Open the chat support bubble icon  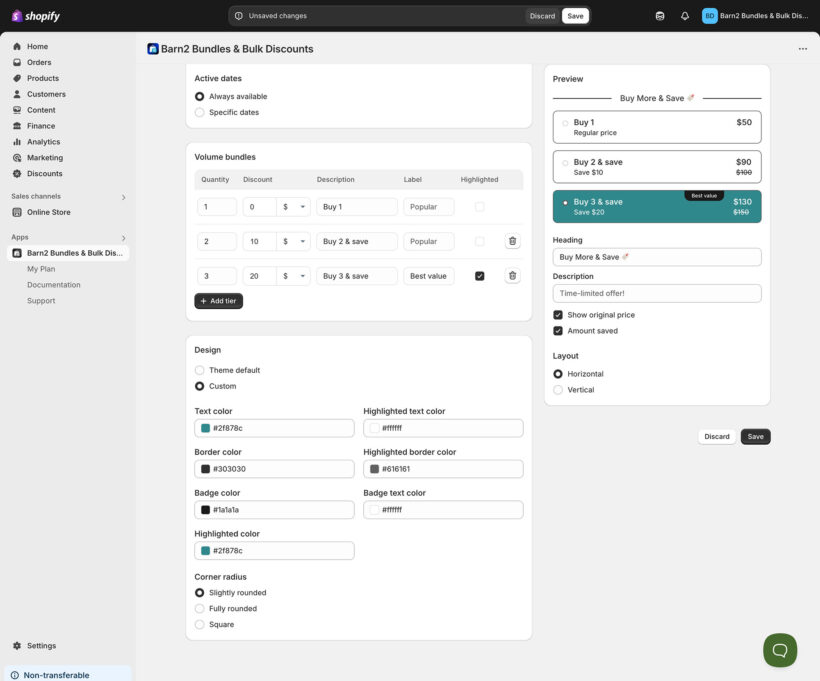tap(780, 650)
